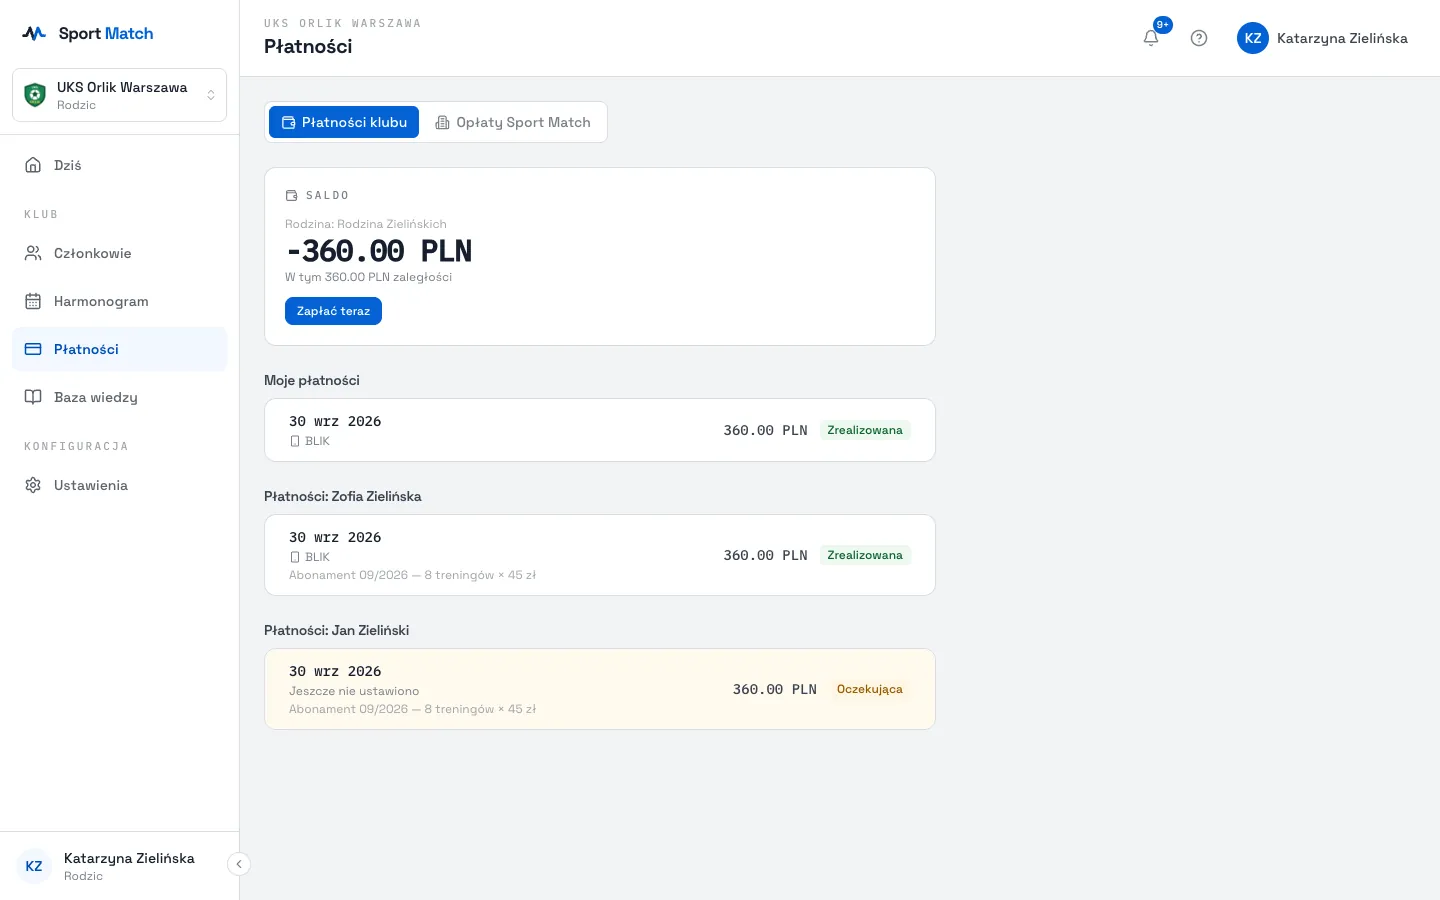This screenshot has width=1440, height=900.
Task: Click the Sport Match logo icon
Action: pos(34,33)
